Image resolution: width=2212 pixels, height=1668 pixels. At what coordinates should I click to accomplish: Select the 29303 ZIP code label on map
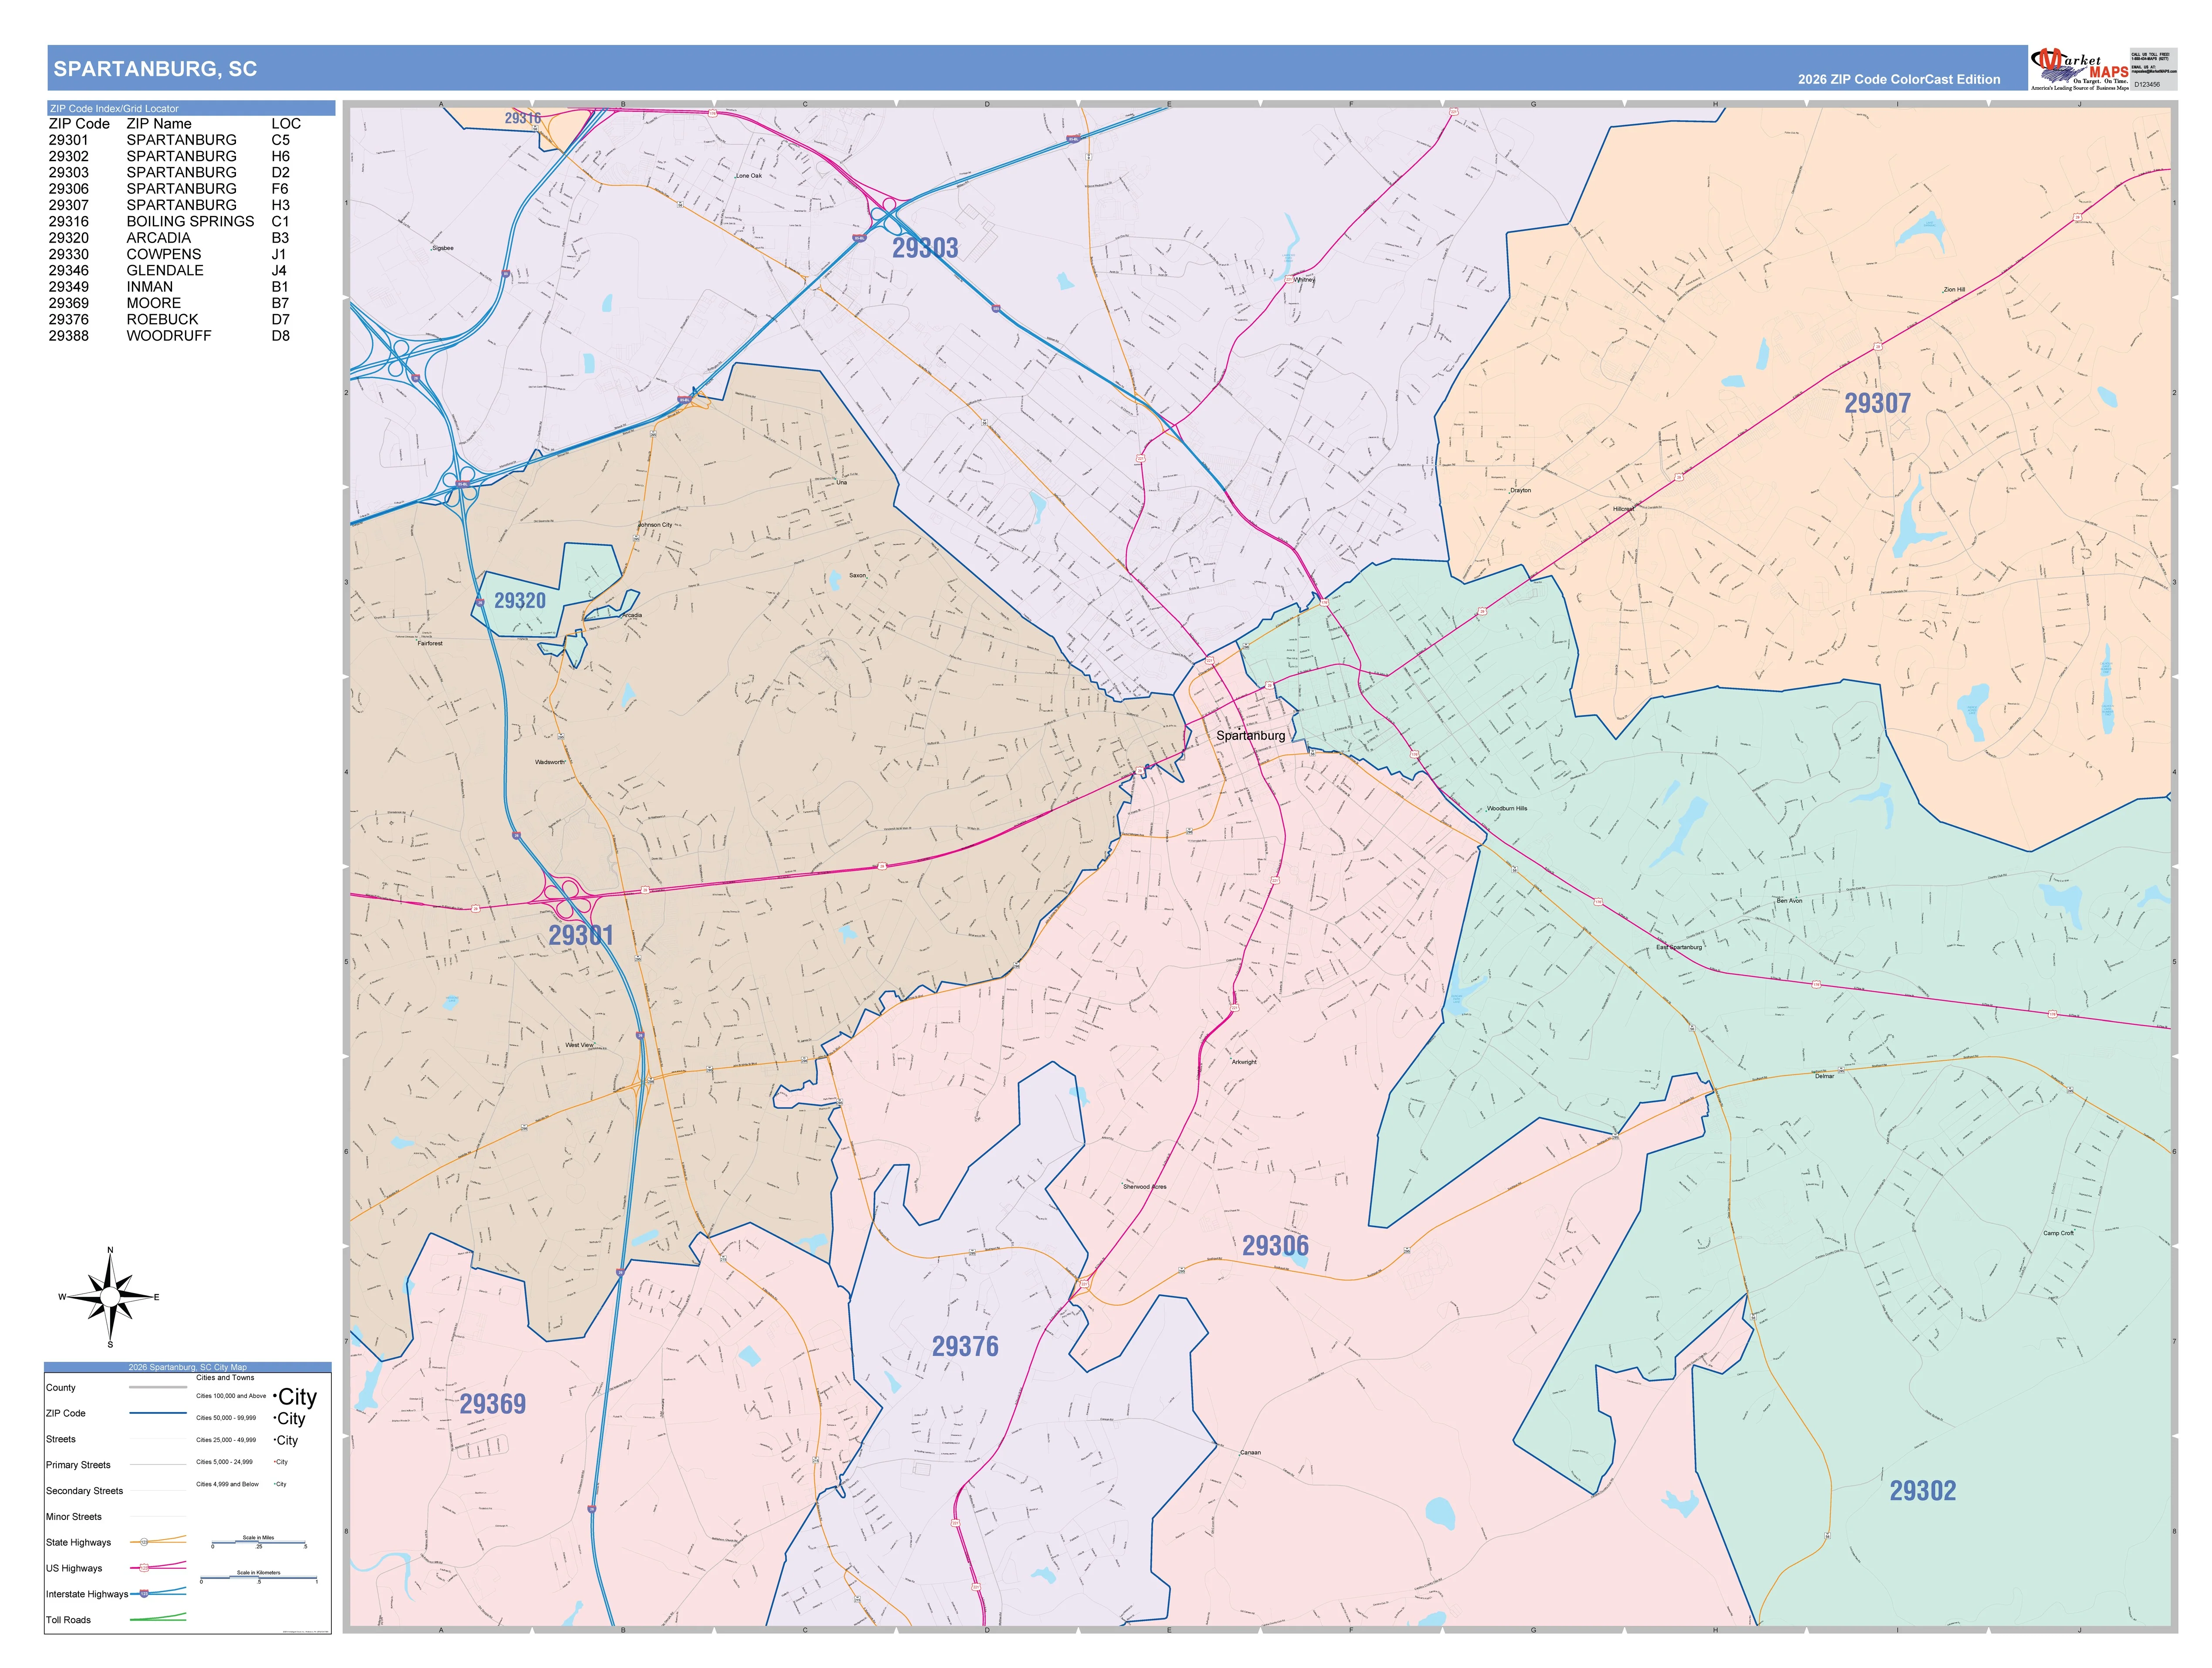click(925, 248)
